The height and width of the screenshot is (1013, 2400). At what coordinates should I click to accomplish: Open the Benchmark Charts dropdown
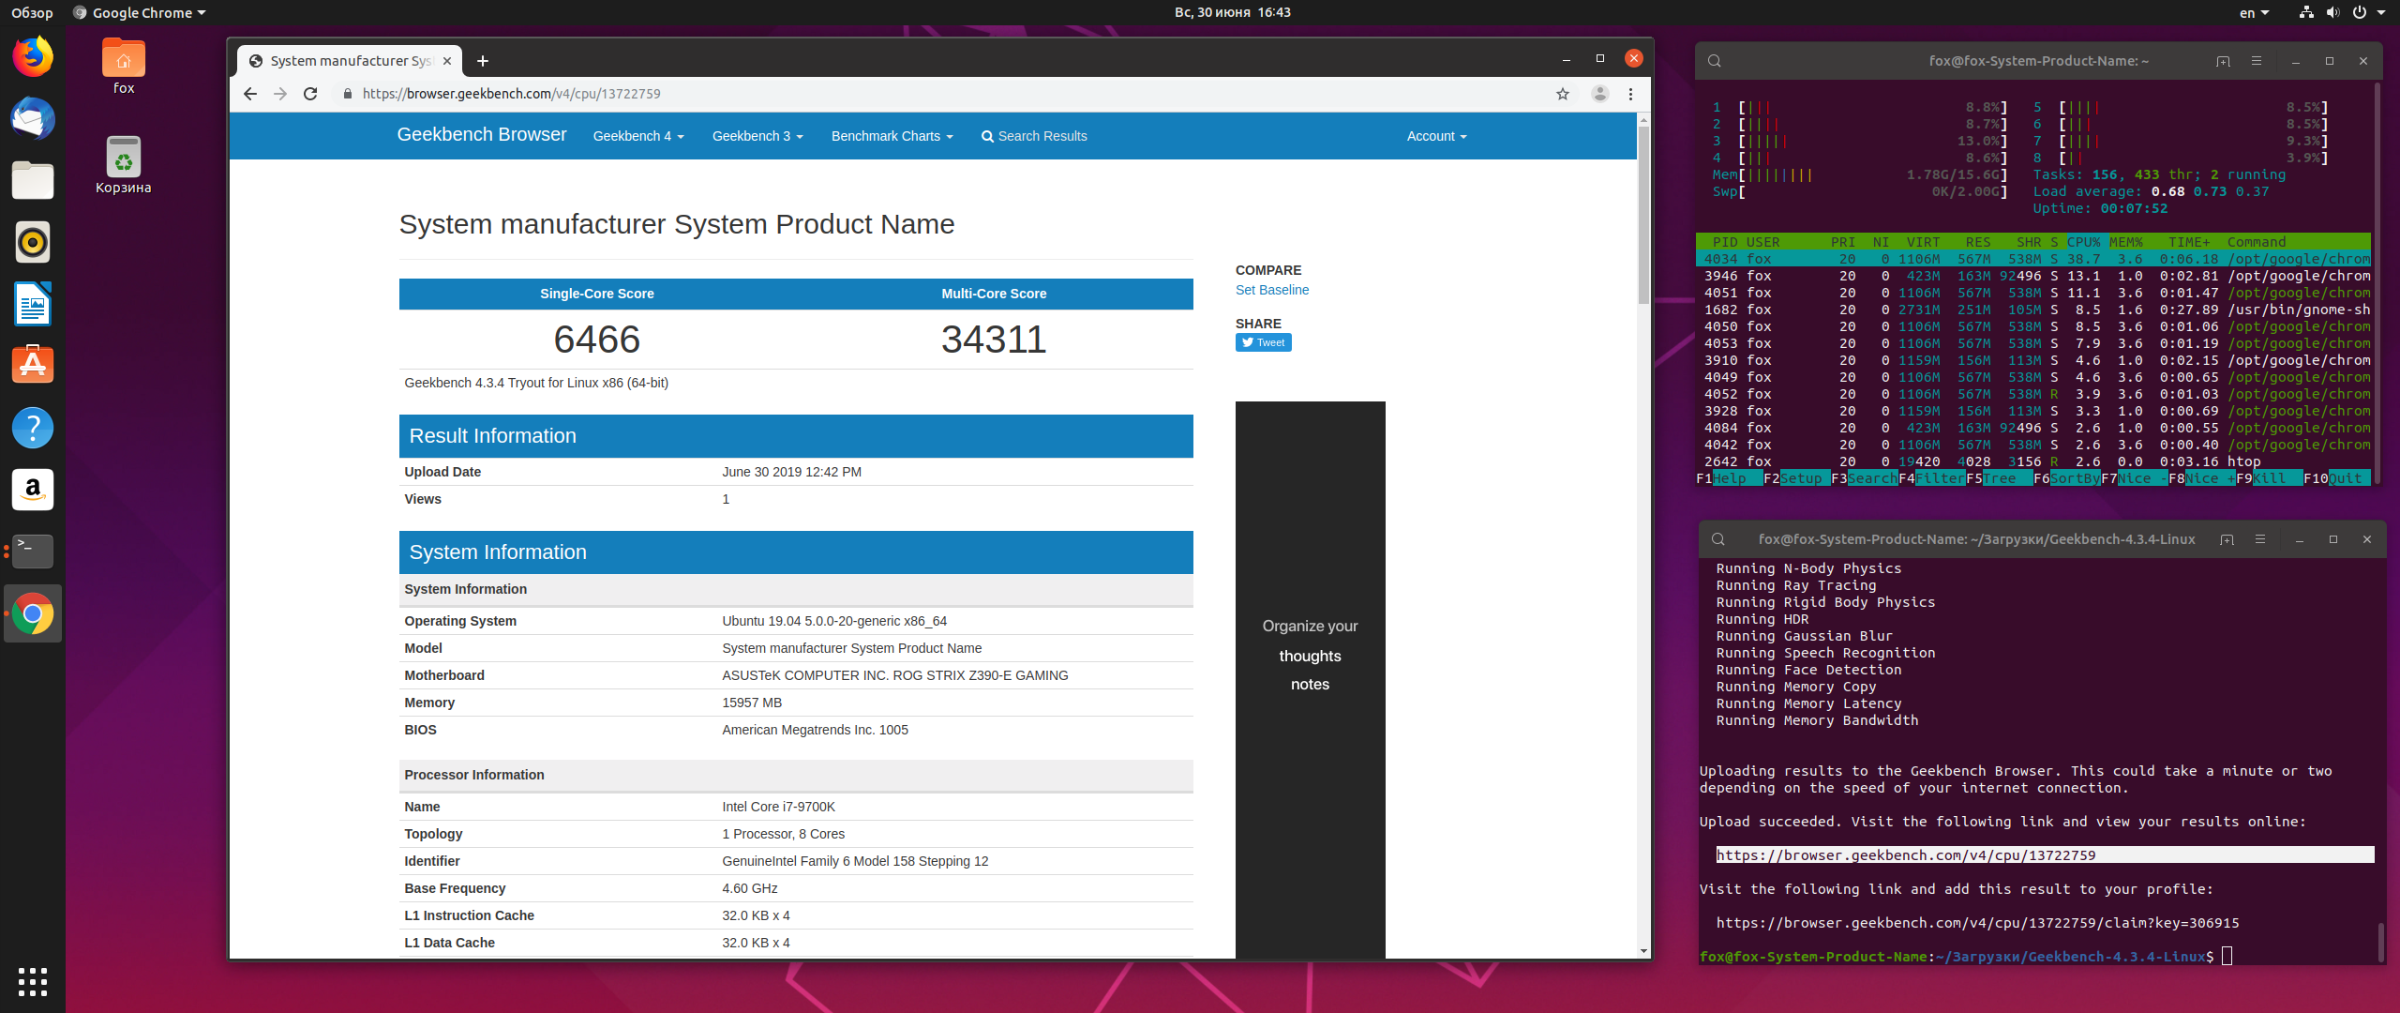click(892, 136)
